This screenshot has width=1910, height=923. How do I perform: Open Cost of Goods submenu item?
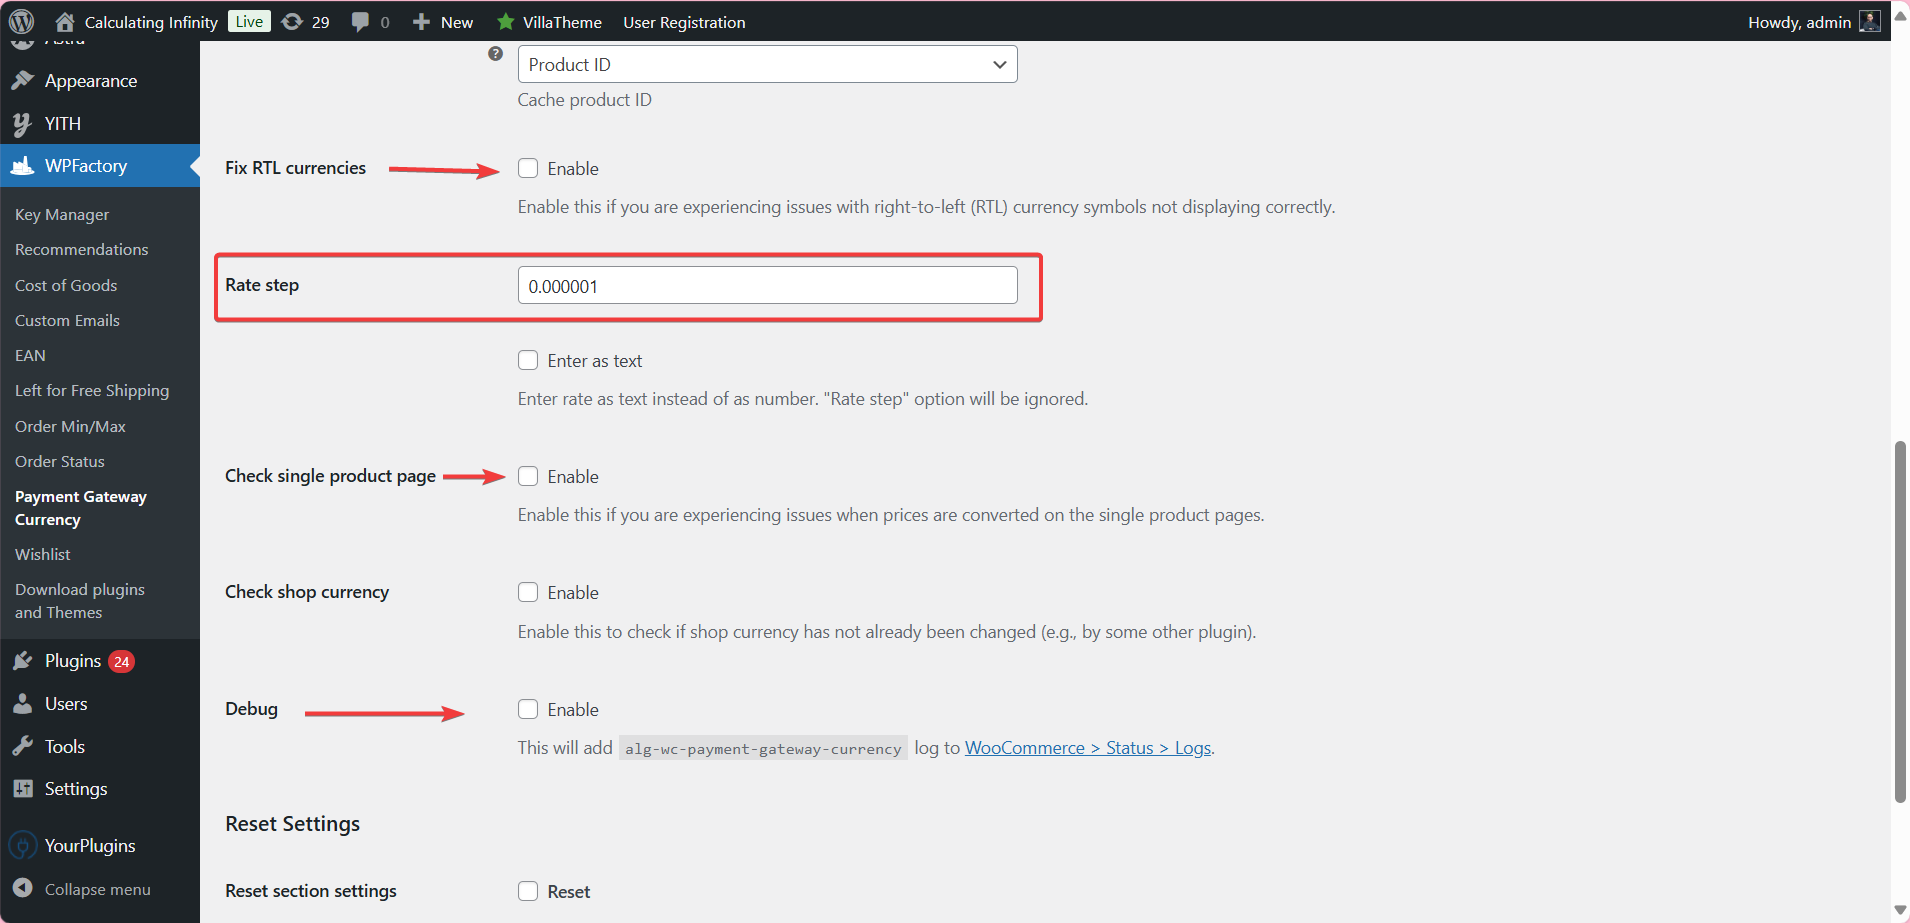66,285
